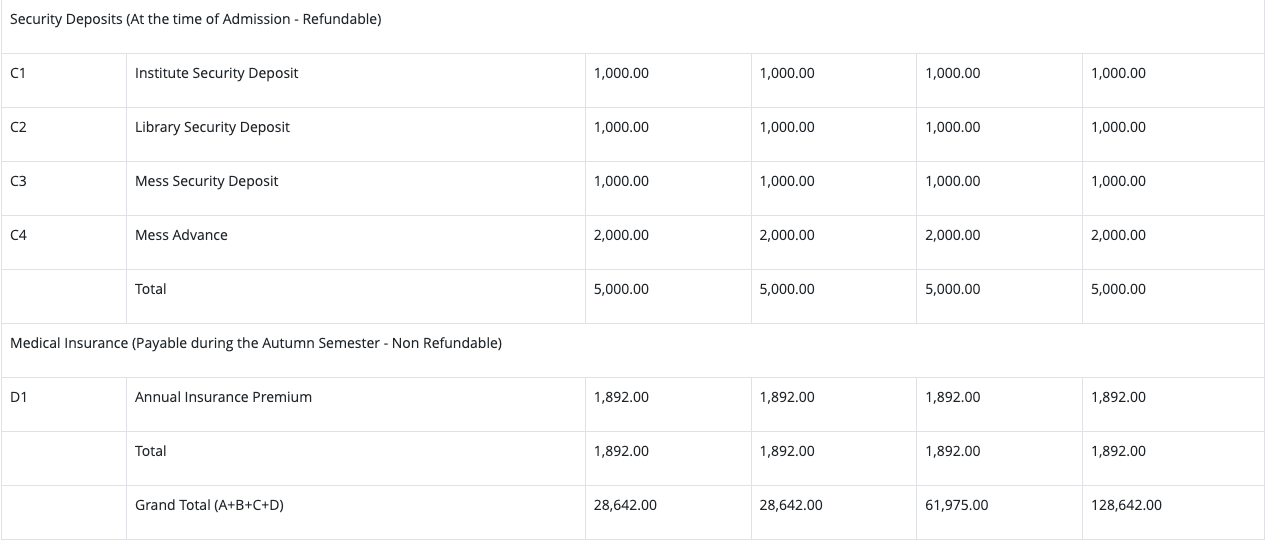Select the Mess Advance row label
This screenshot has width=1271, height=548.
click(x=181, y=235)
